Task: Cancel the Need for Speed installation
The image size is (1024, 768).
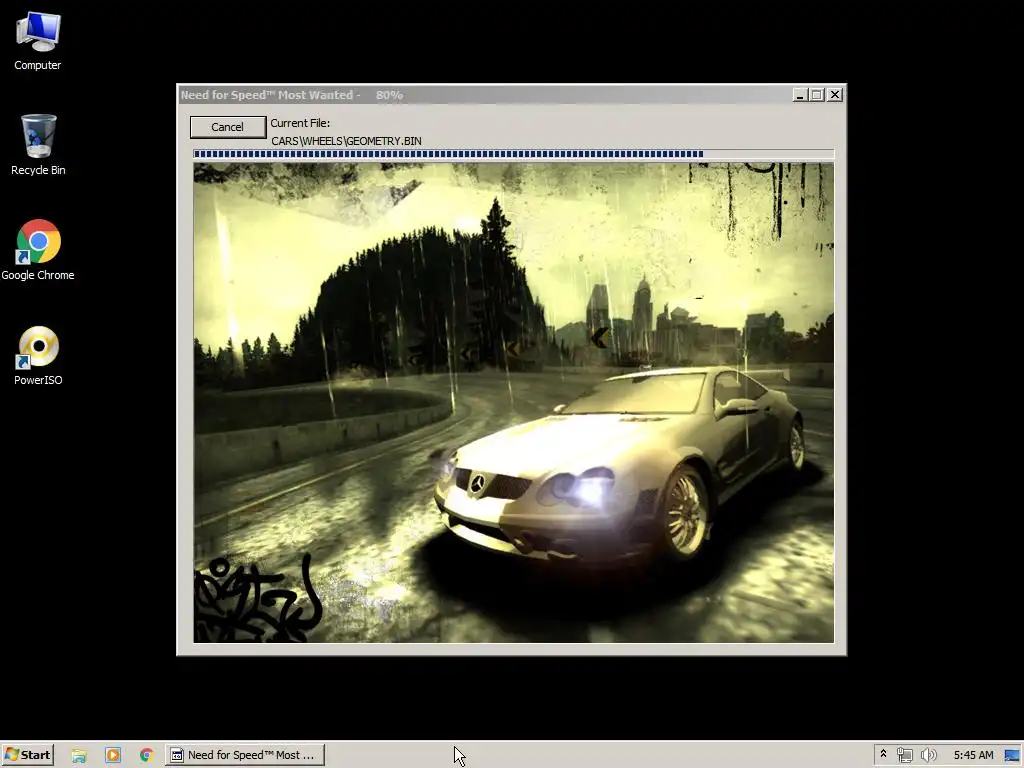Action: (227, 127)
